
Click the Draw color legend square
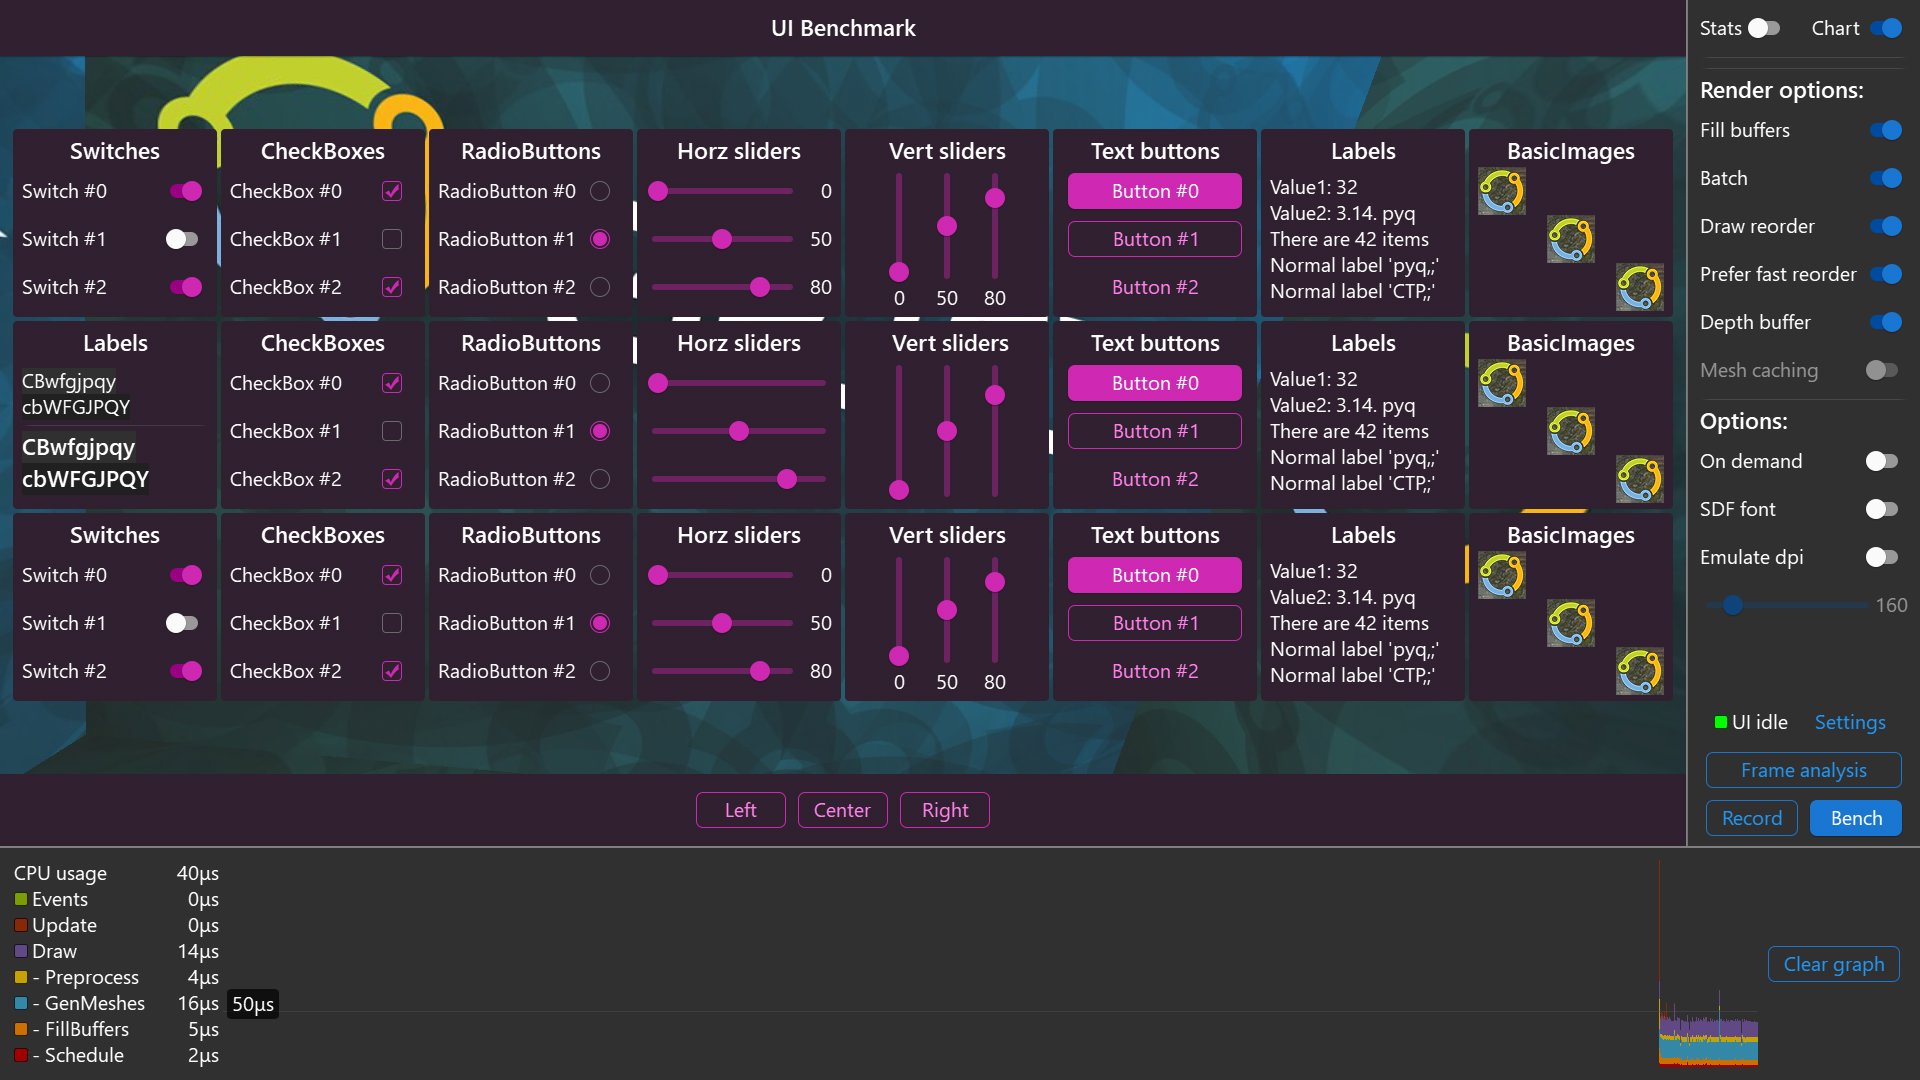(21, 951)
